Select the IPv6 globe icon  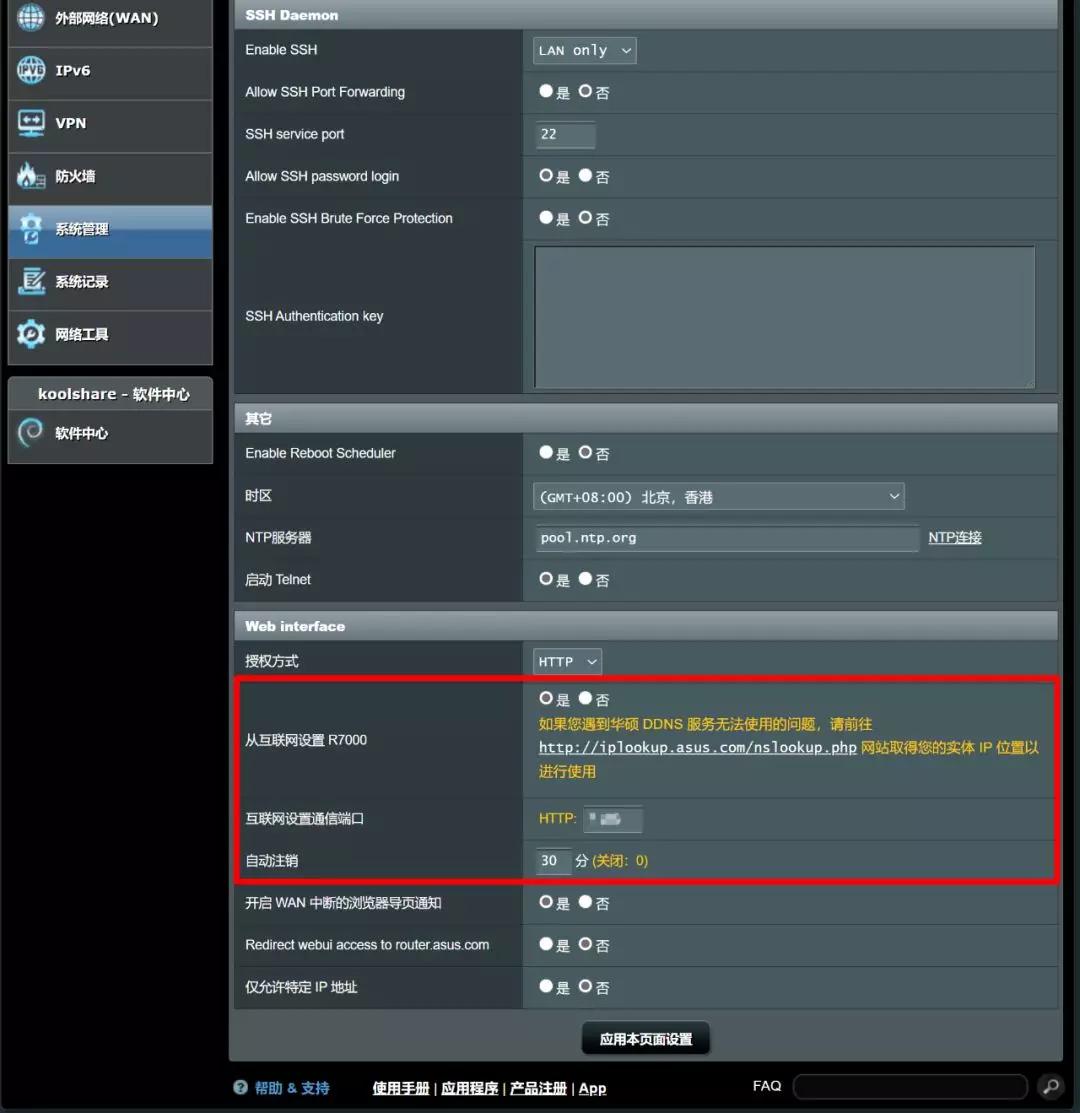(30, 71)
